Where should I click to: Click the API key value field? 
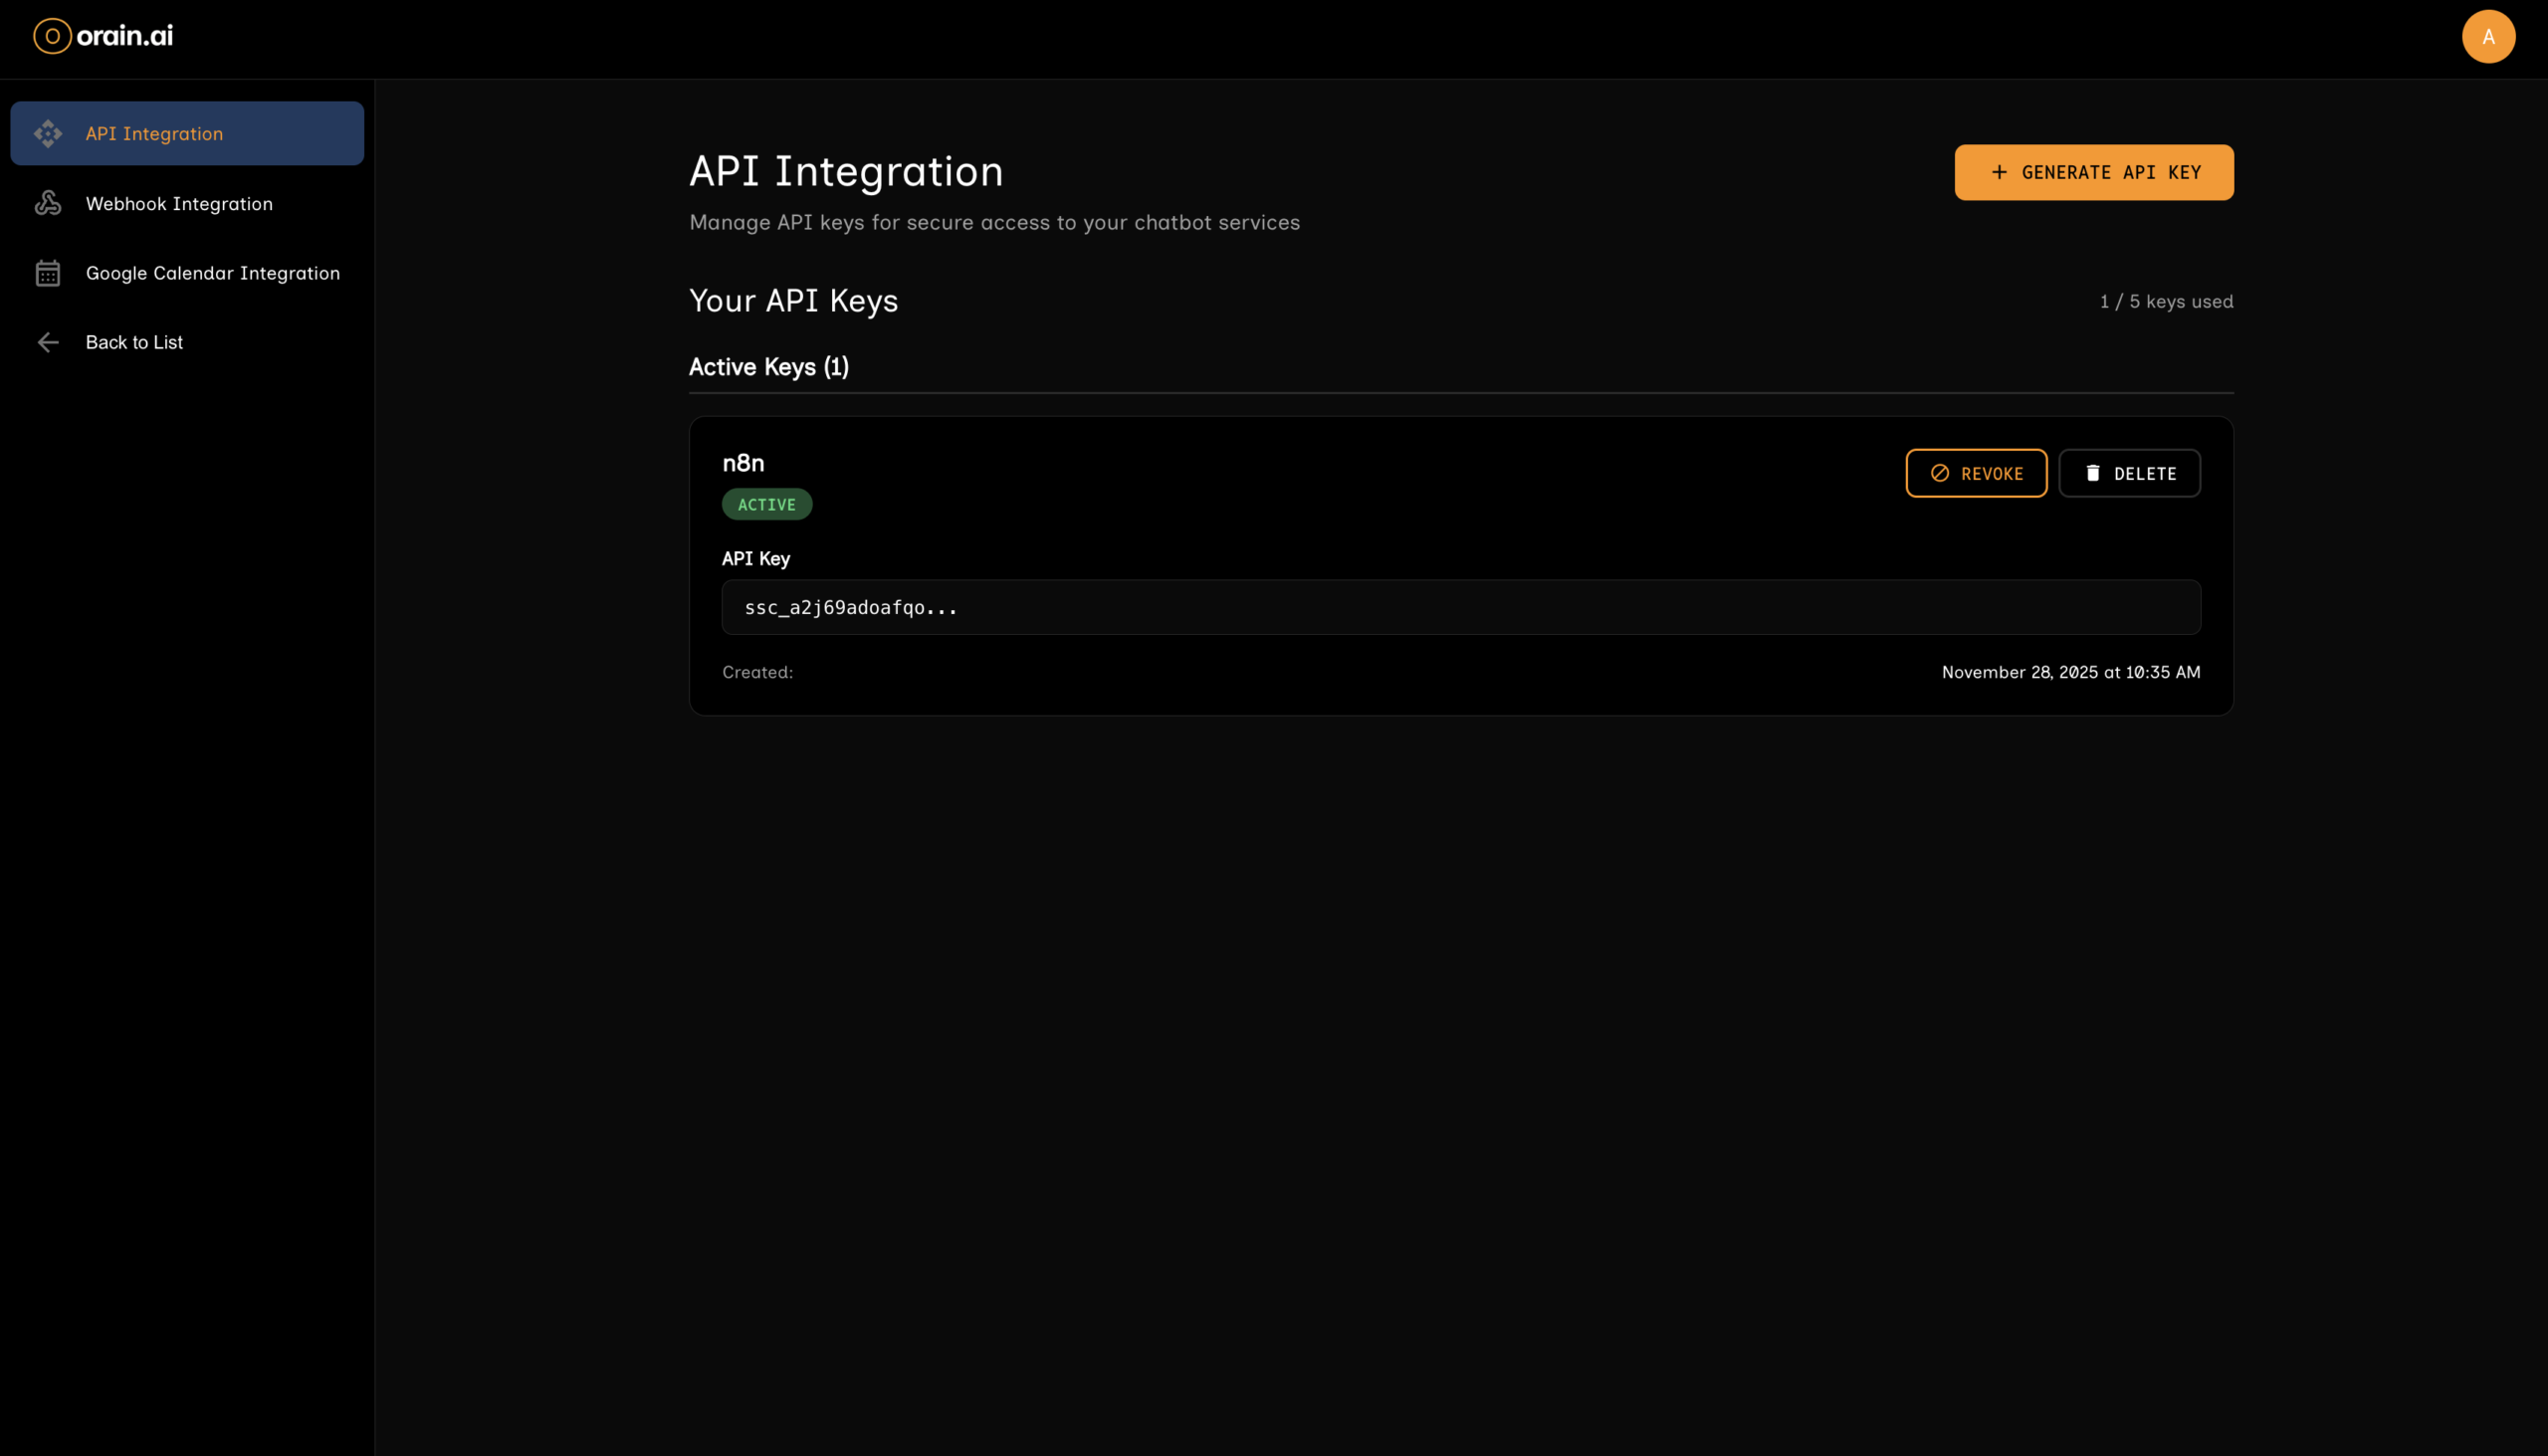coord(1460,607)
